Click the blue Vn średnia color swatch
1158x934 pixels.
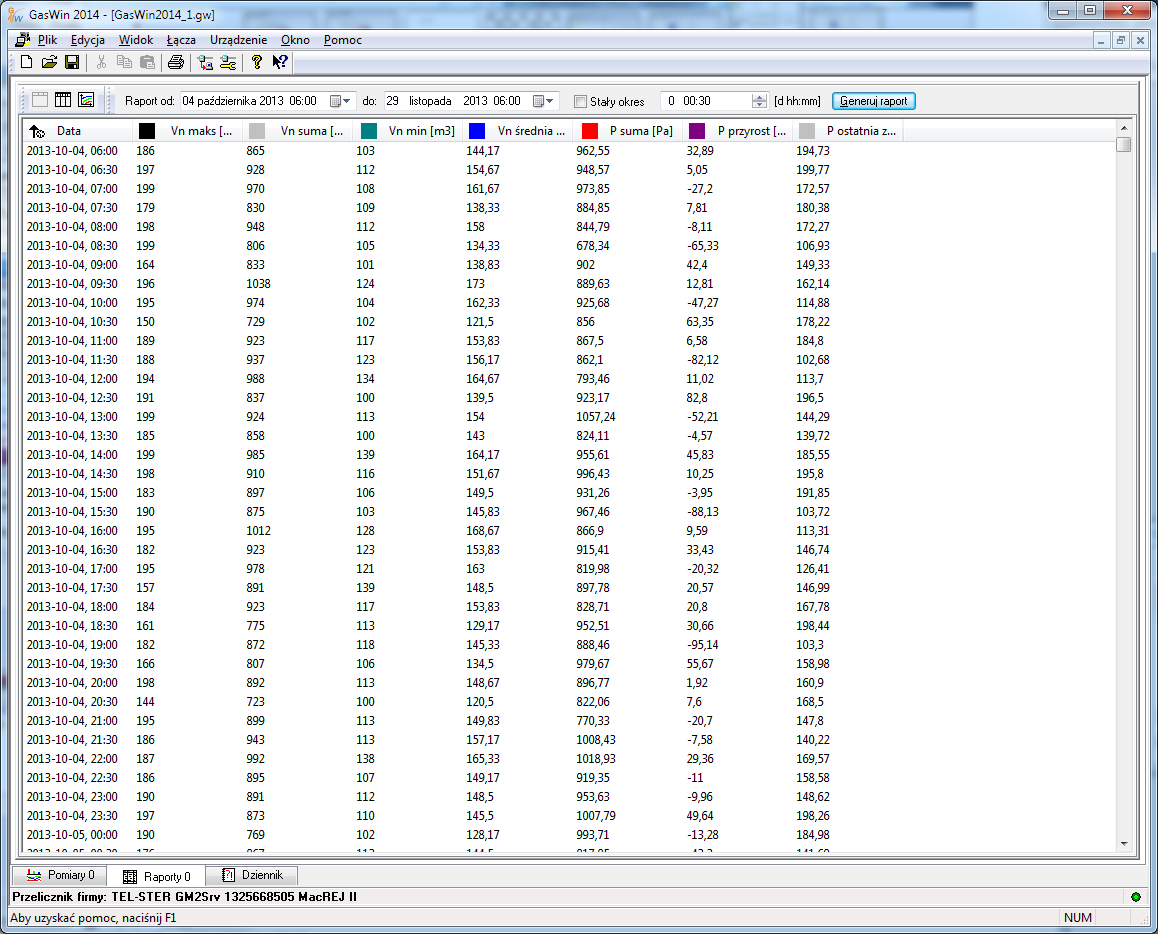(x=477, y=131)
